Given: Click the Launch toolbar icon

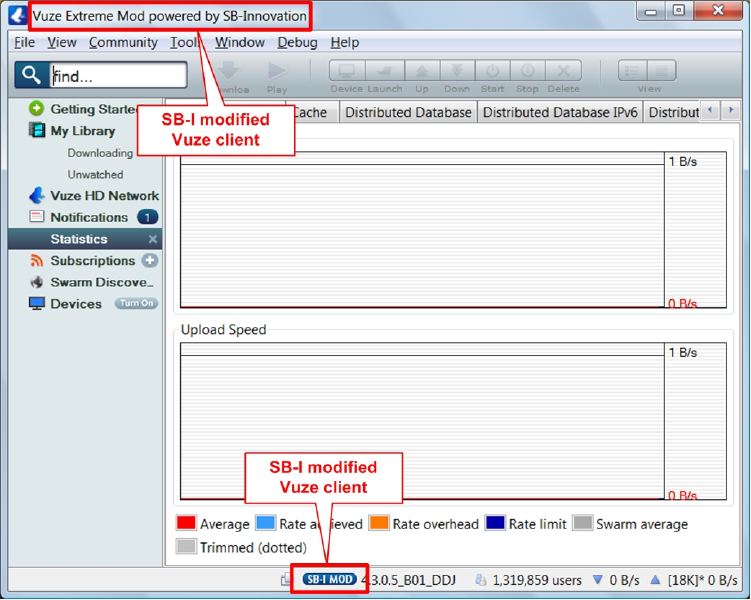Looking at the screenshot, I should pos(385,70).
